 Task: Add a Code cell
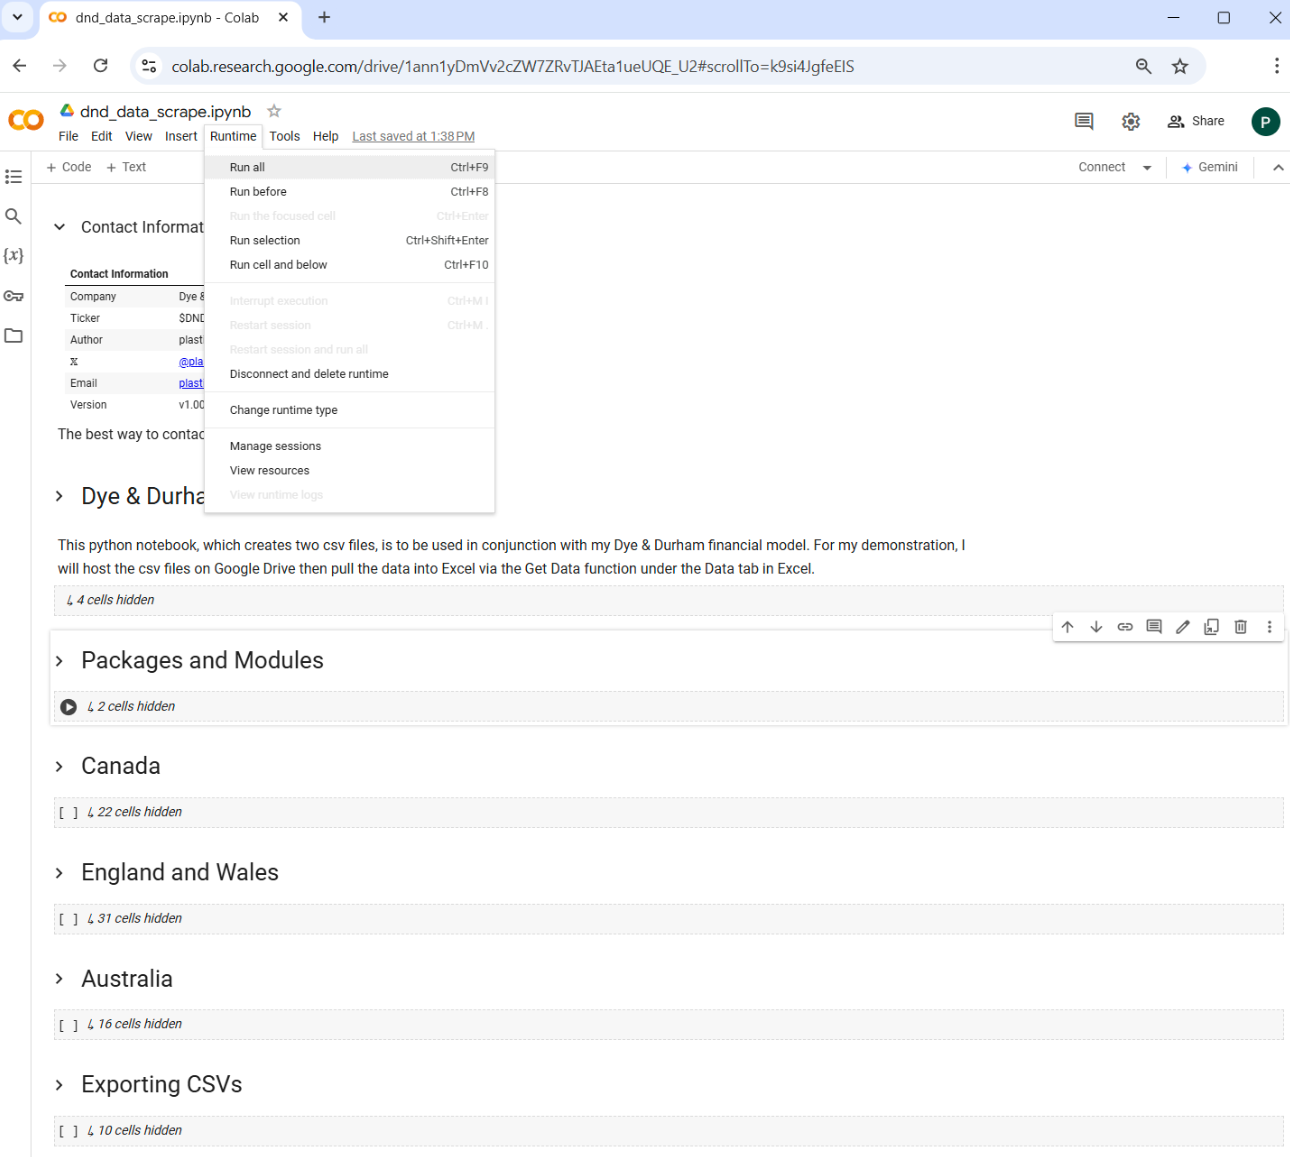tap(68, 168)
